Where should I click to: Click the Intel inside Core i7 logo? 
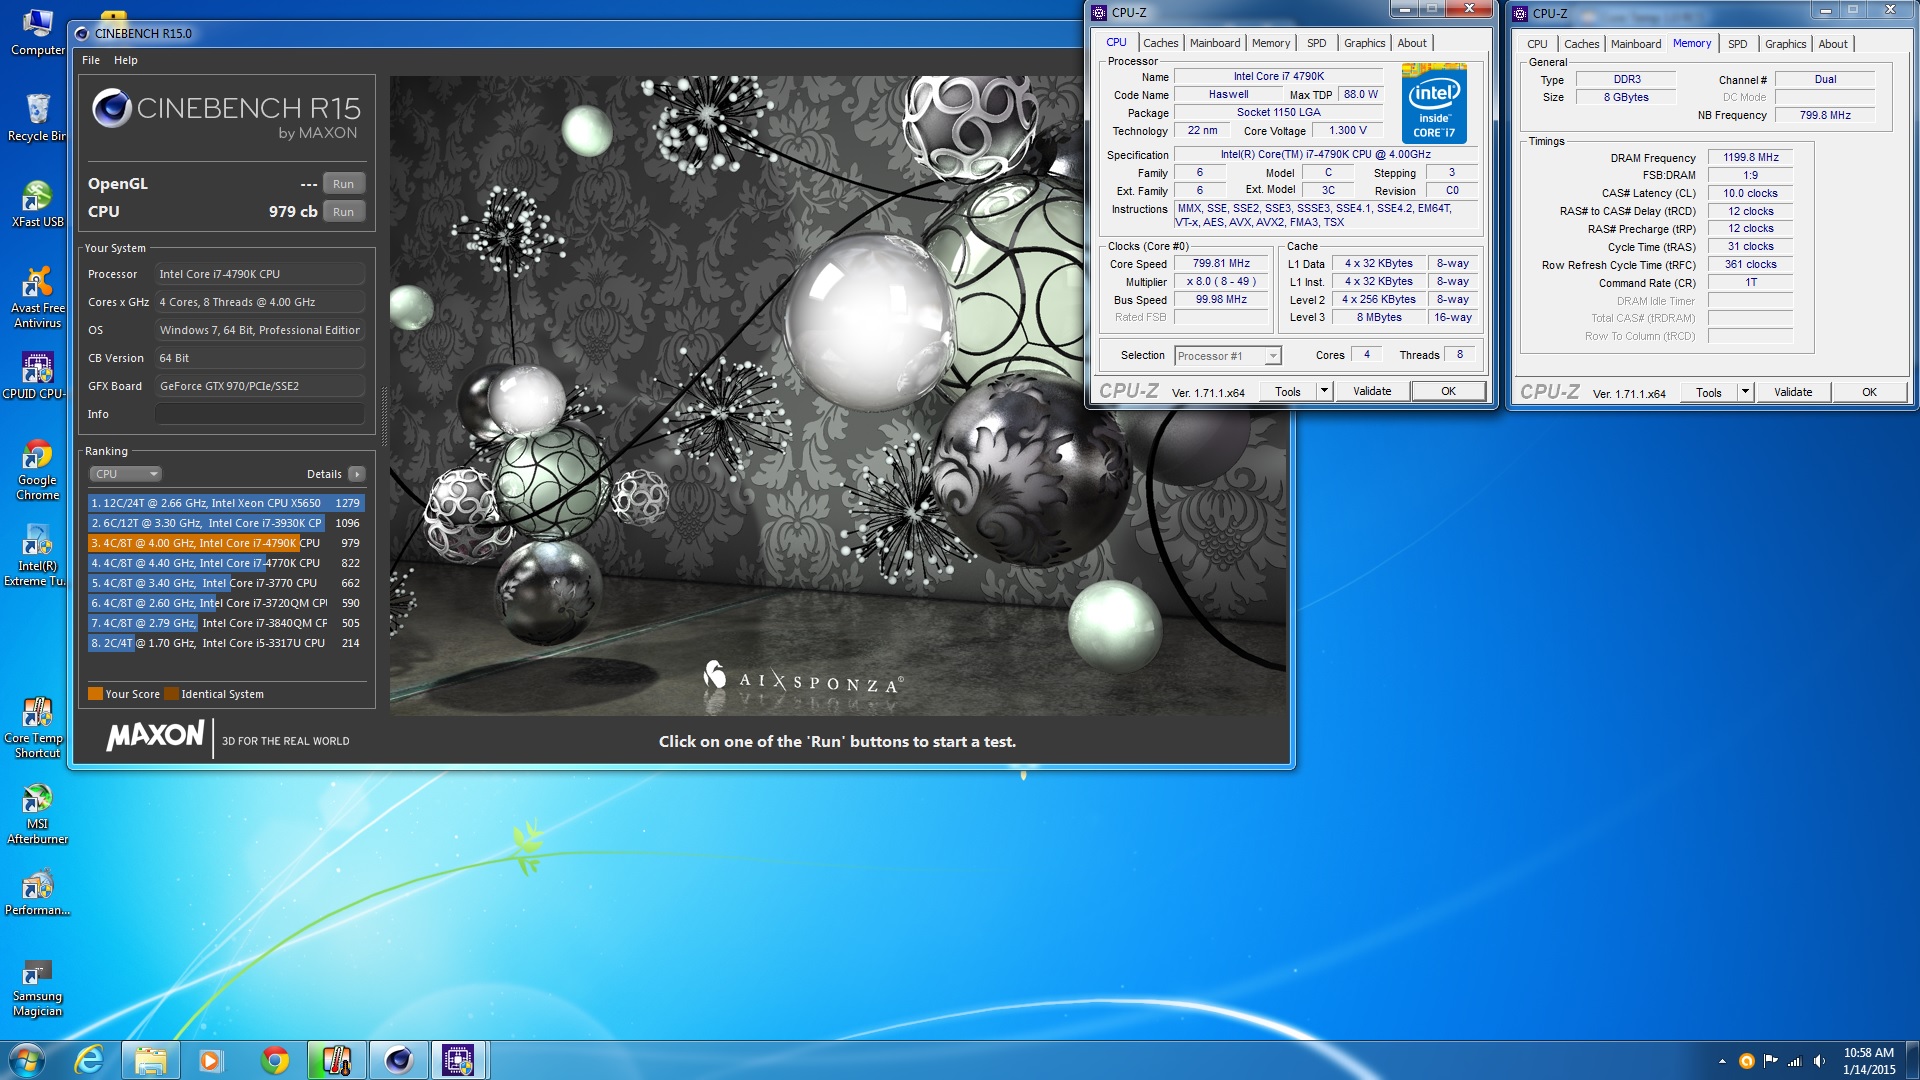point(1434,103)
